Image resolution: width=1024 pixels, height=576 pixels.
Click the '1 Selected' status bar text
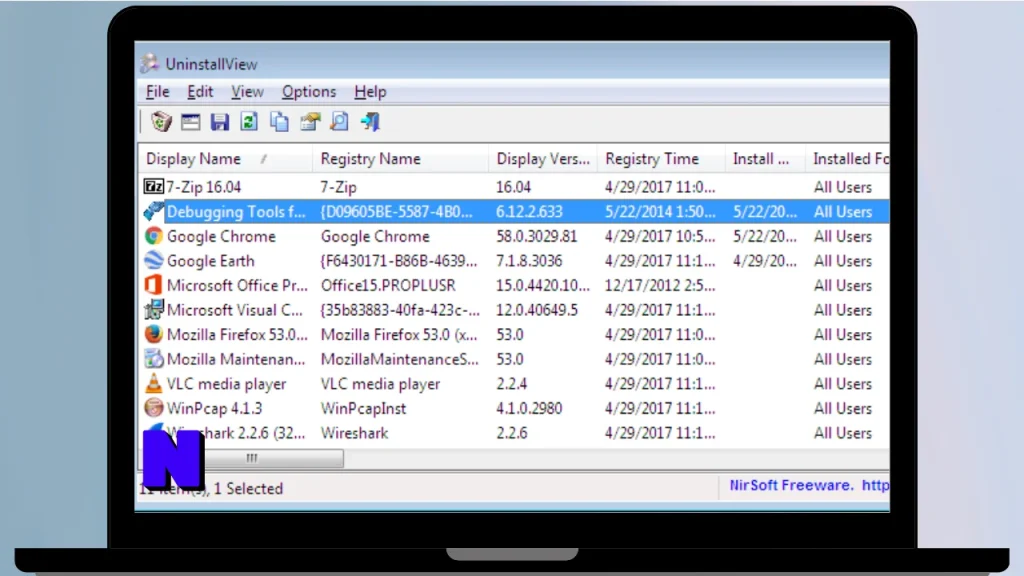[x=248, y=488]
